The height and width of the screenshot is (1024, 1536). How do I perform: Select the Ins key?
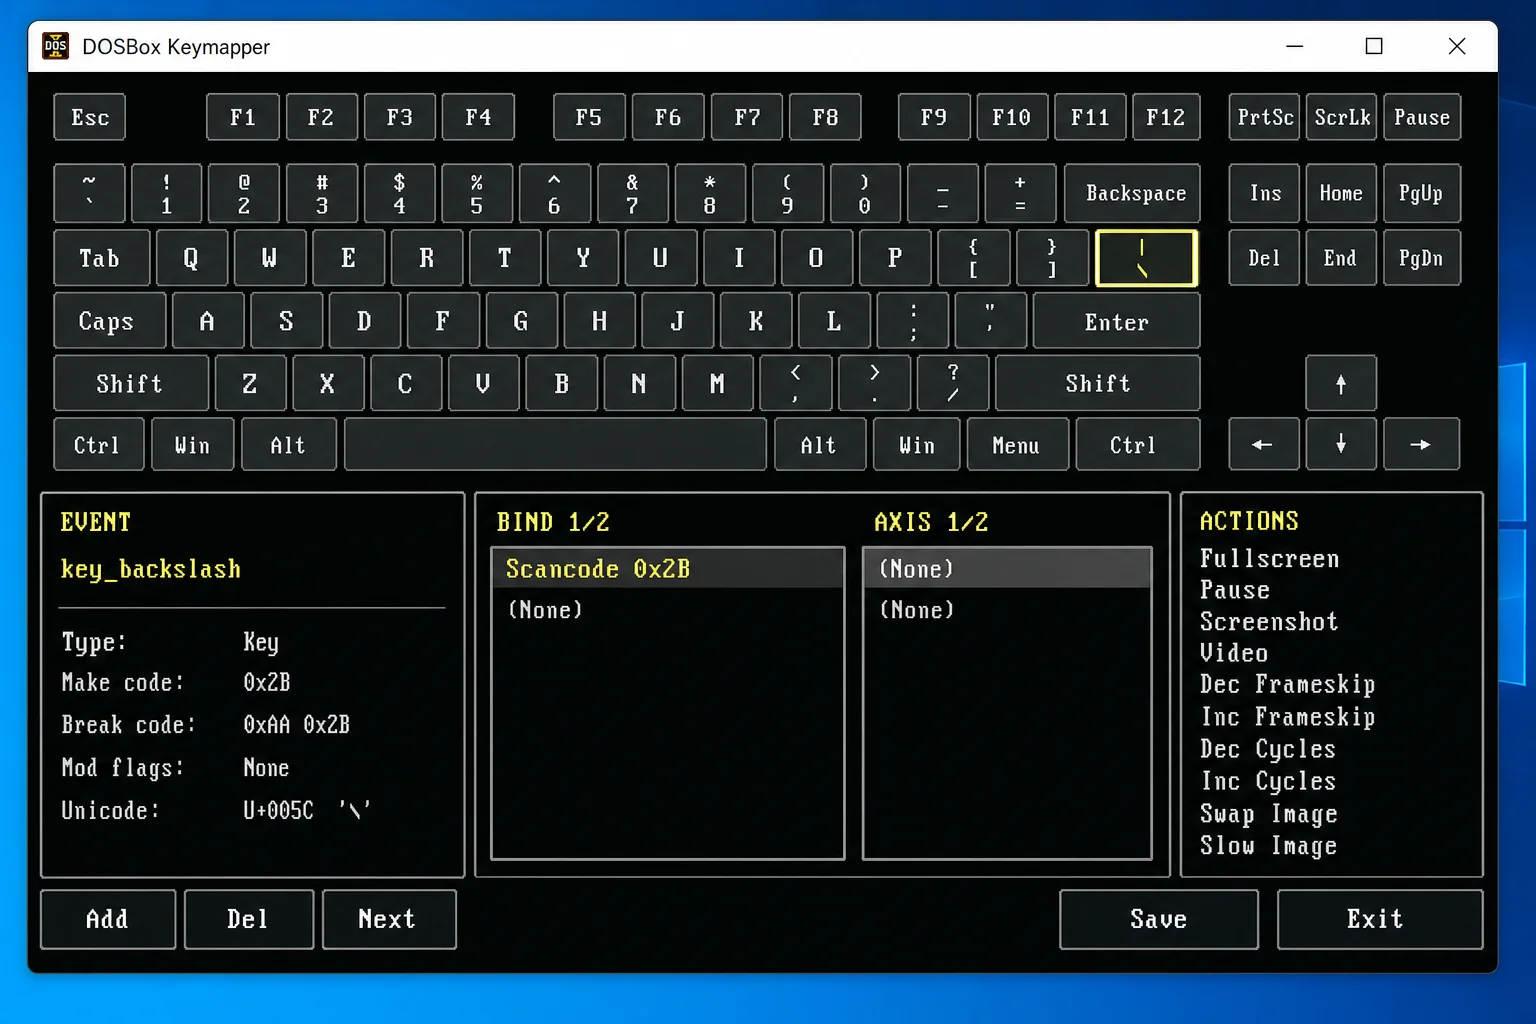pyautogui.click(x=1264, y=193)
